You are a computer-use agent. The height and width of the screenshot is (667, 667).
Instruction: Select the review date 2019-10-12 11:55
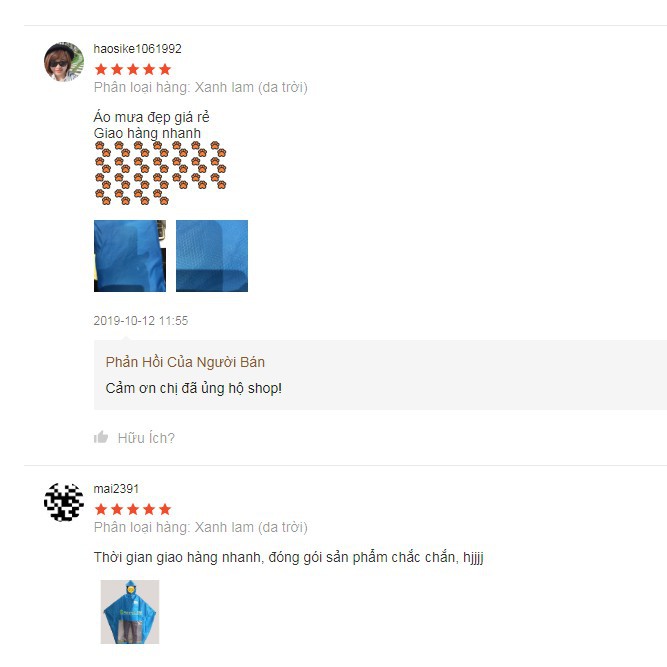pos(141,320)
